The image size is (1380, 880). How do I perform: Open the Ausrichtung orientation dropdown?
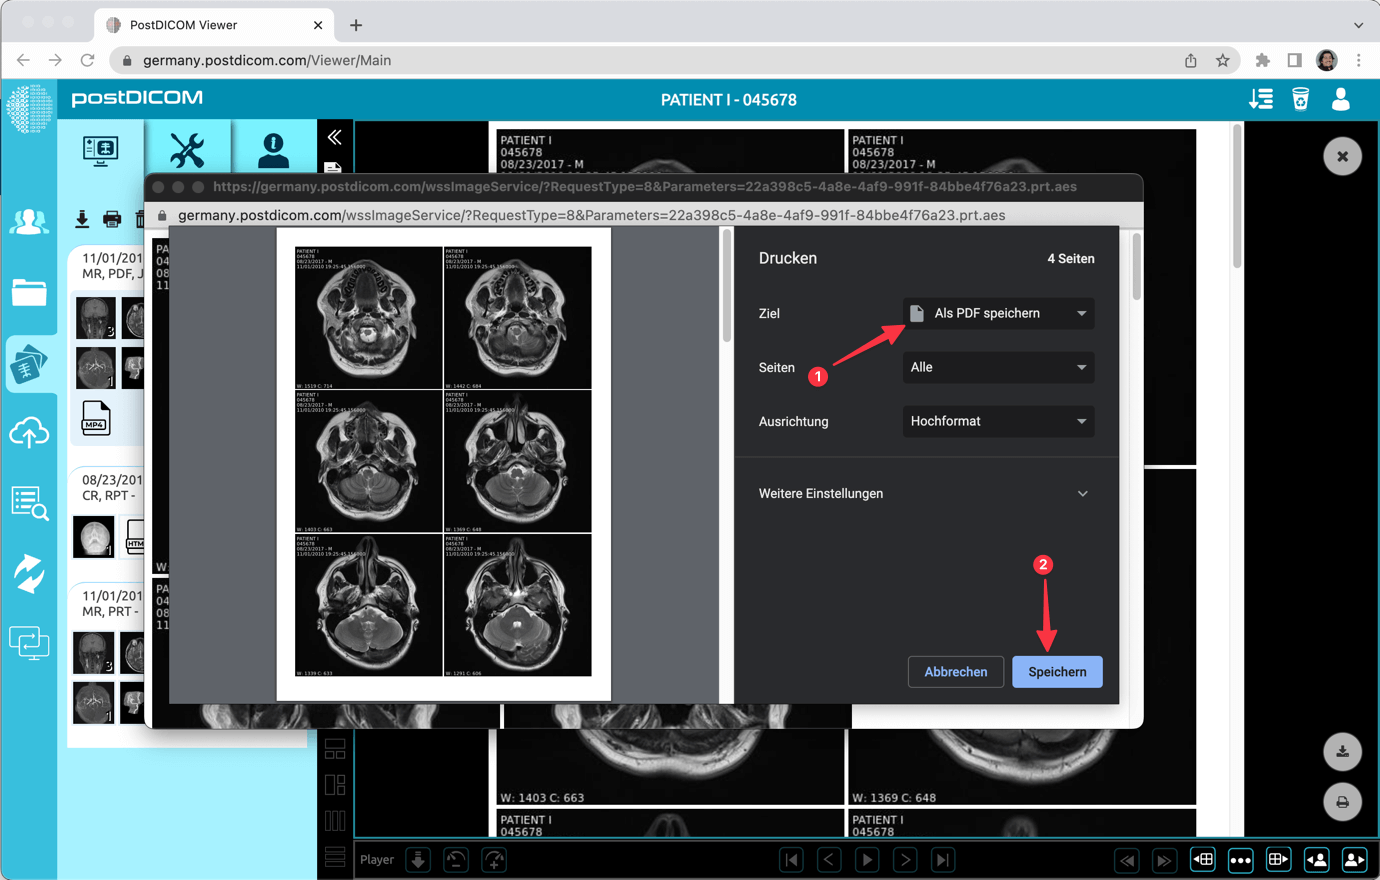pyautogui.click(x=997, y=421)
